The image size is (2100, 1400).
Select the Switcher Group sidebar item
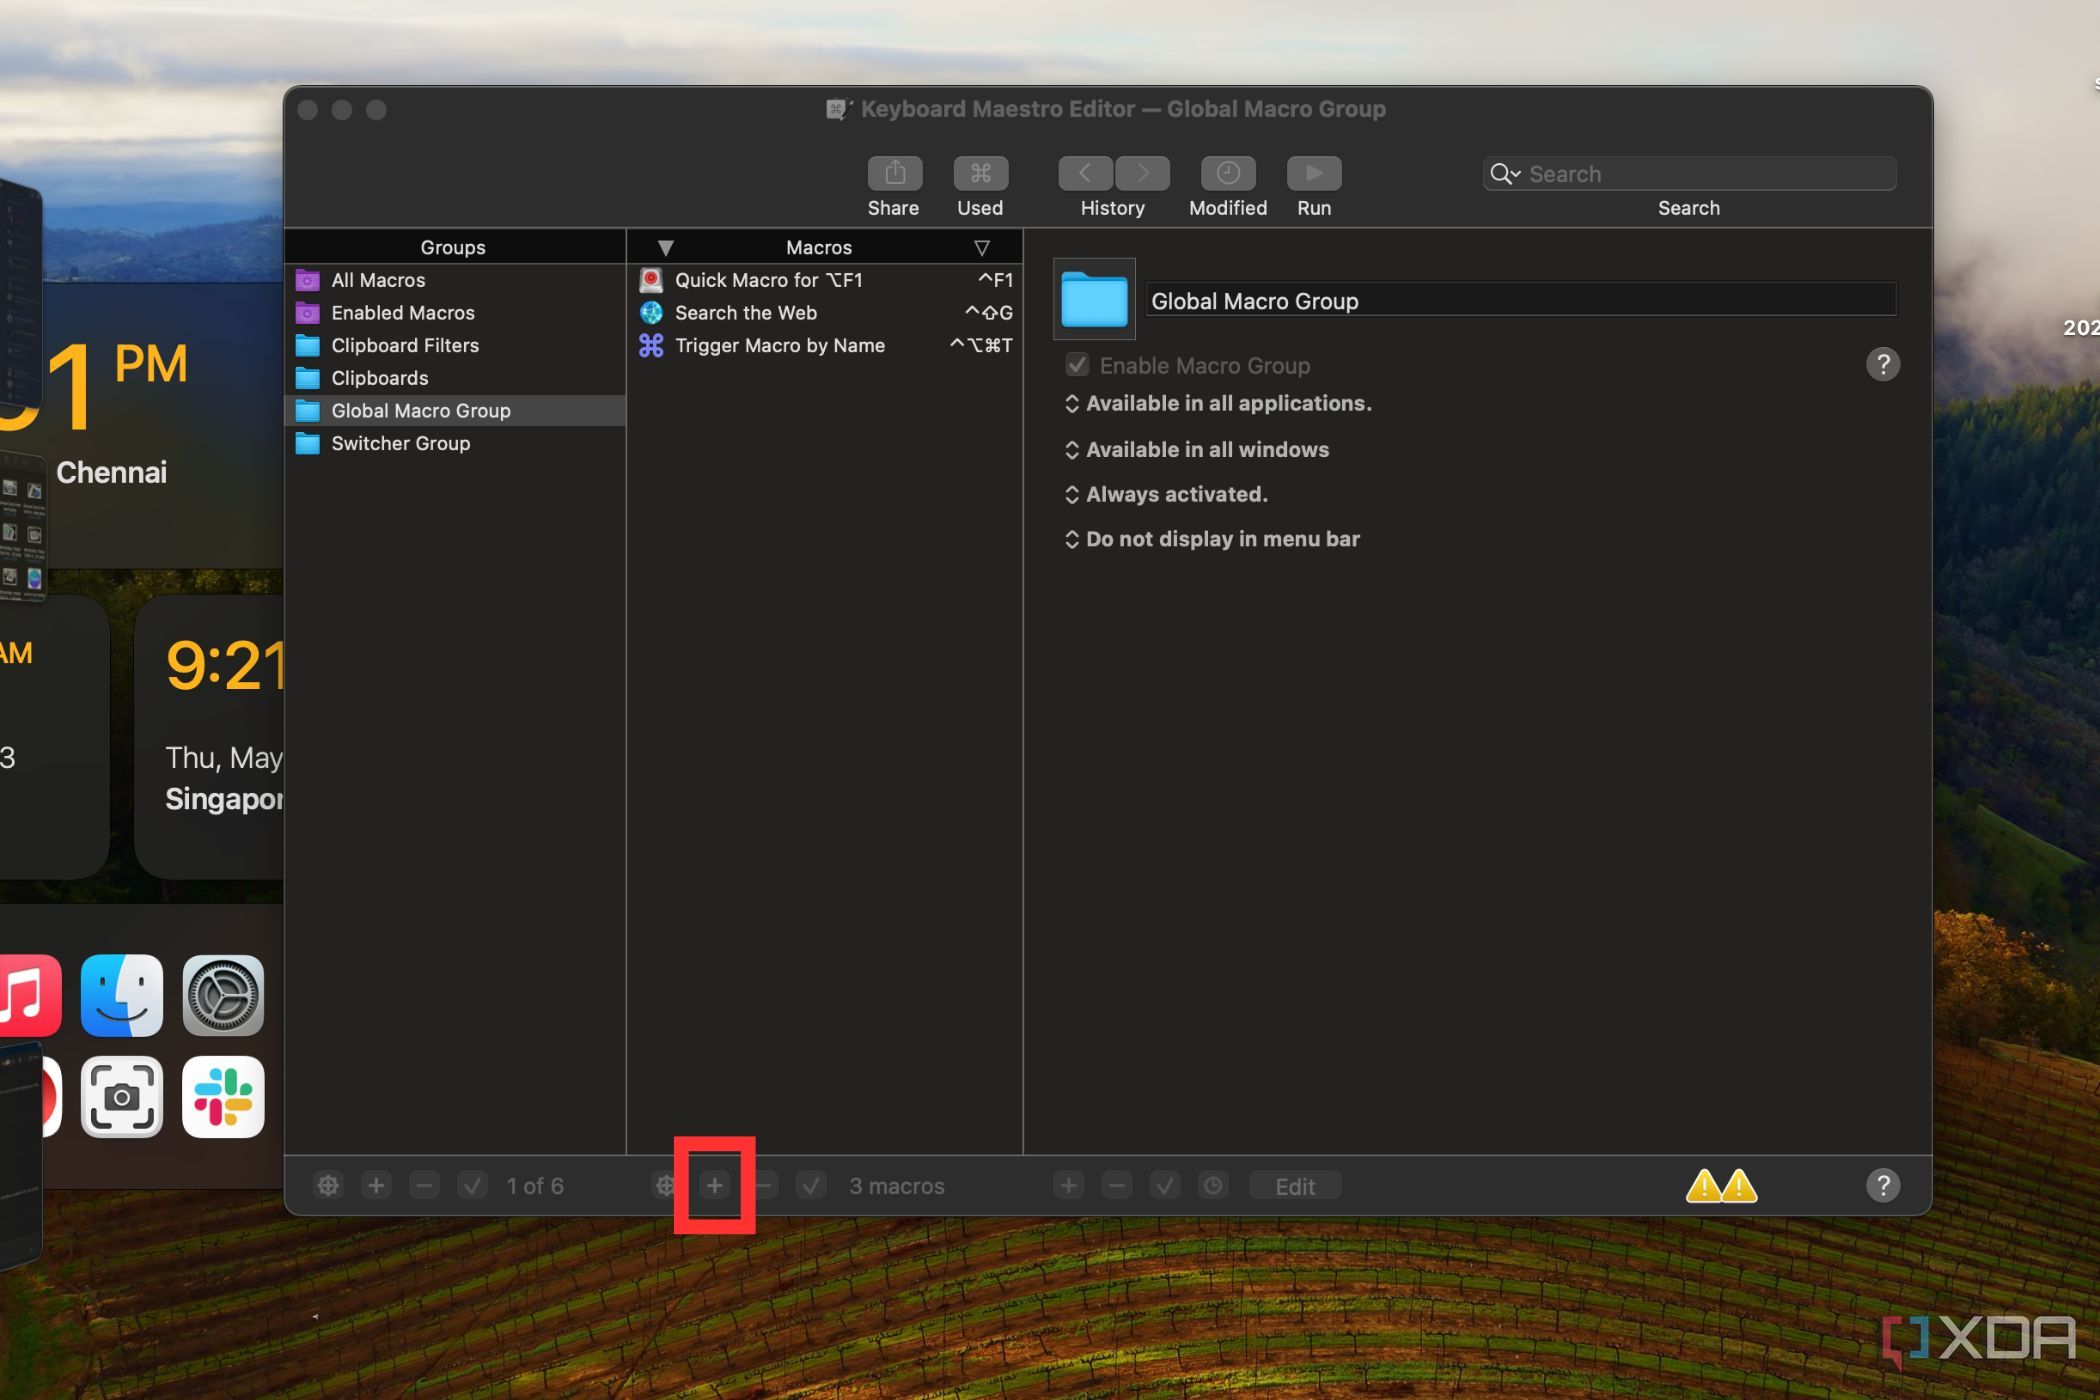coord(400,442)
